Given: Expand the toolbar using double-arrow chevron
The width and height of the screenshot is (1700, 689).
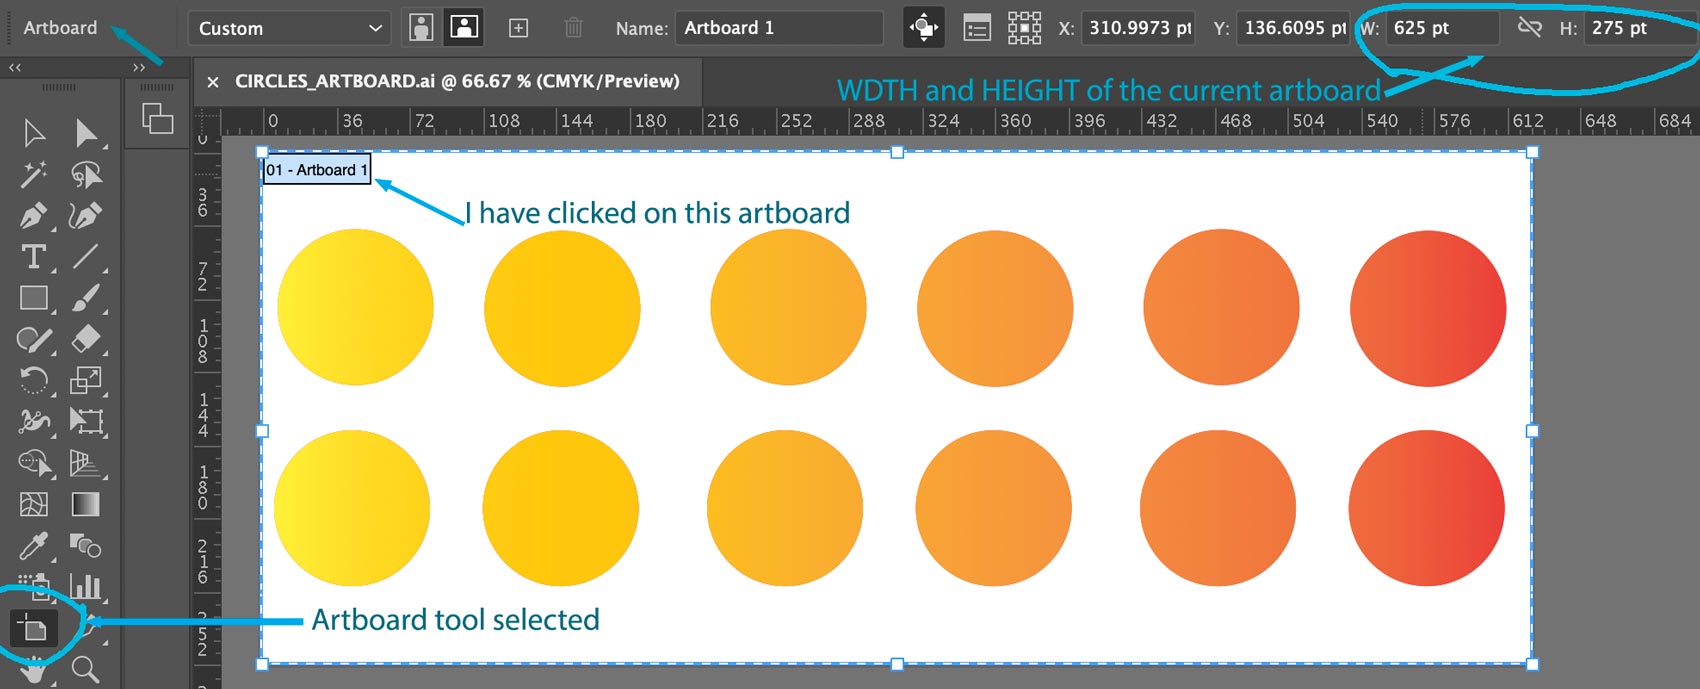Looking at the screenshot, I should tap(139, 67).
